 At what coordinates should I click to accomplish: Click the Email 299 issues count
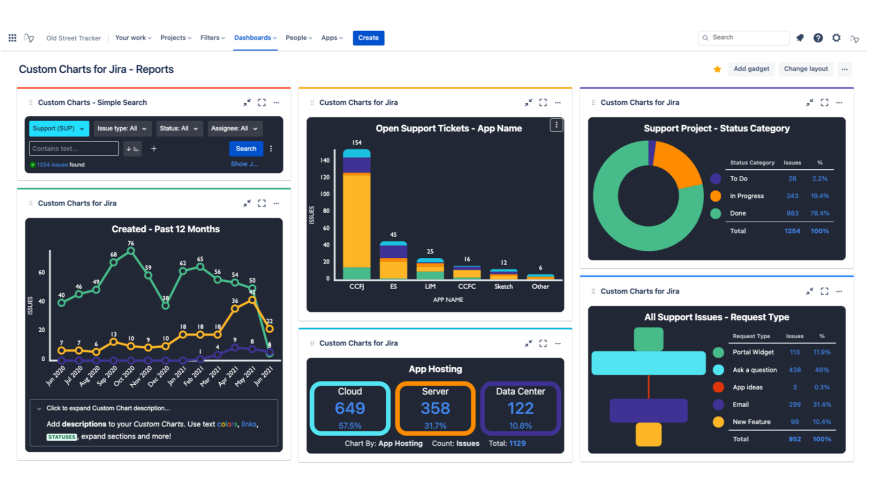coord(795,405)
